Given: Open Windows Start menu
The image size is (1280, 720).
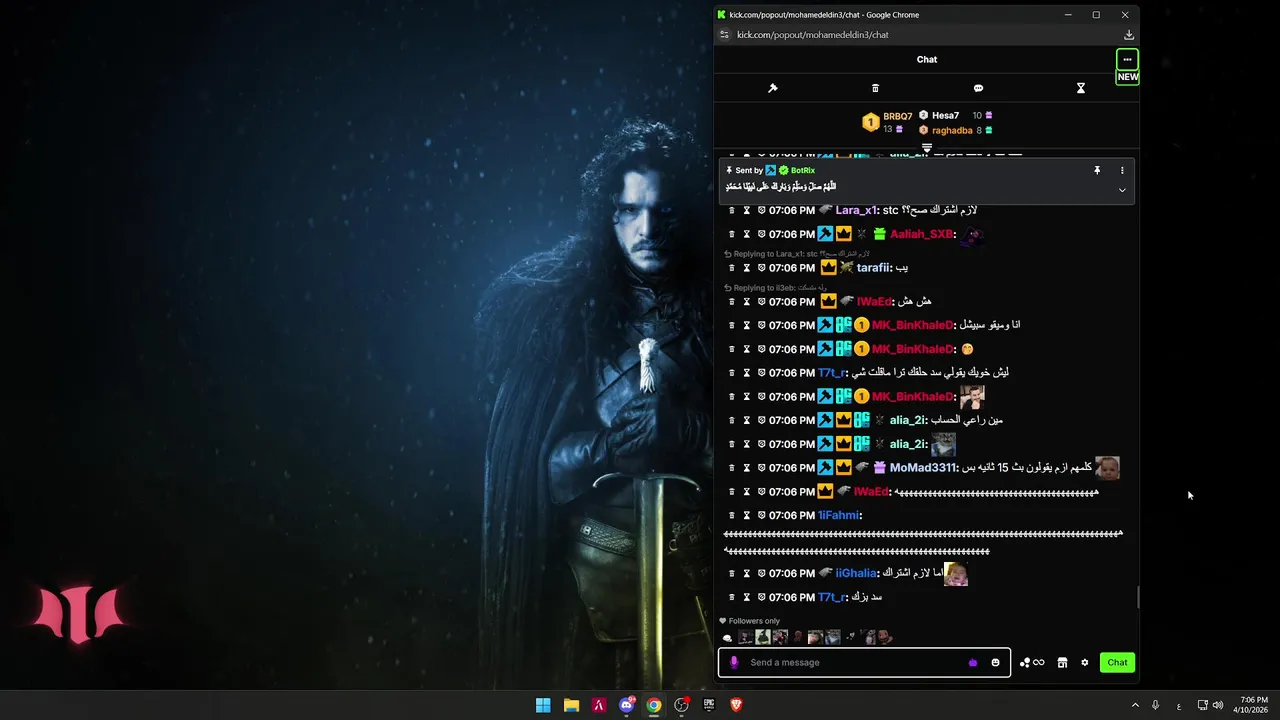Looking at the screenshot, I should point(543,705).
